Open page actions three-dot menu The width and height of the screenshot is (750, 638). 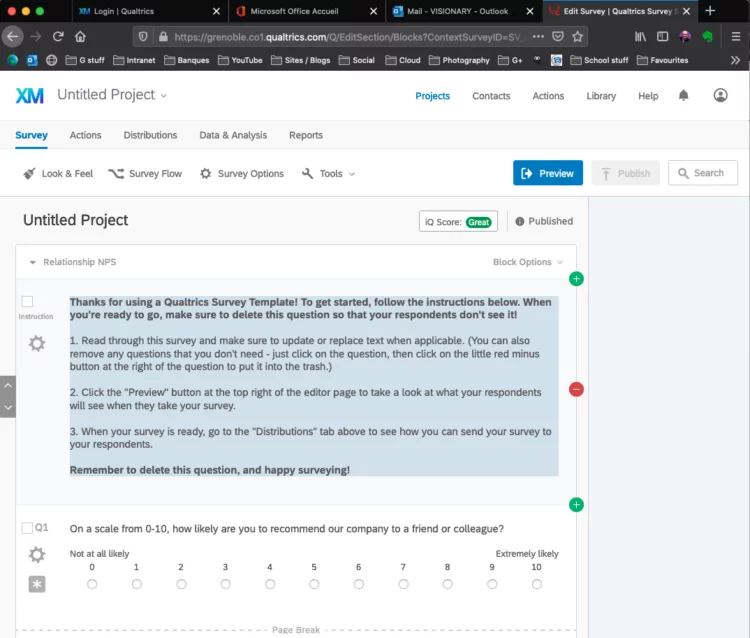[538, 37]
